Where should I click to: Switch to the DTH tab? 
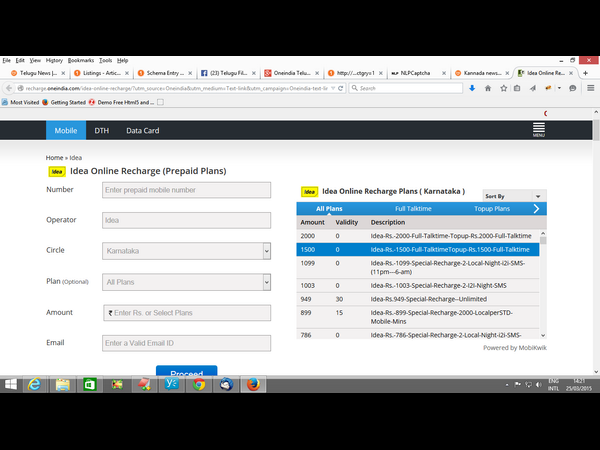point(102,131)
